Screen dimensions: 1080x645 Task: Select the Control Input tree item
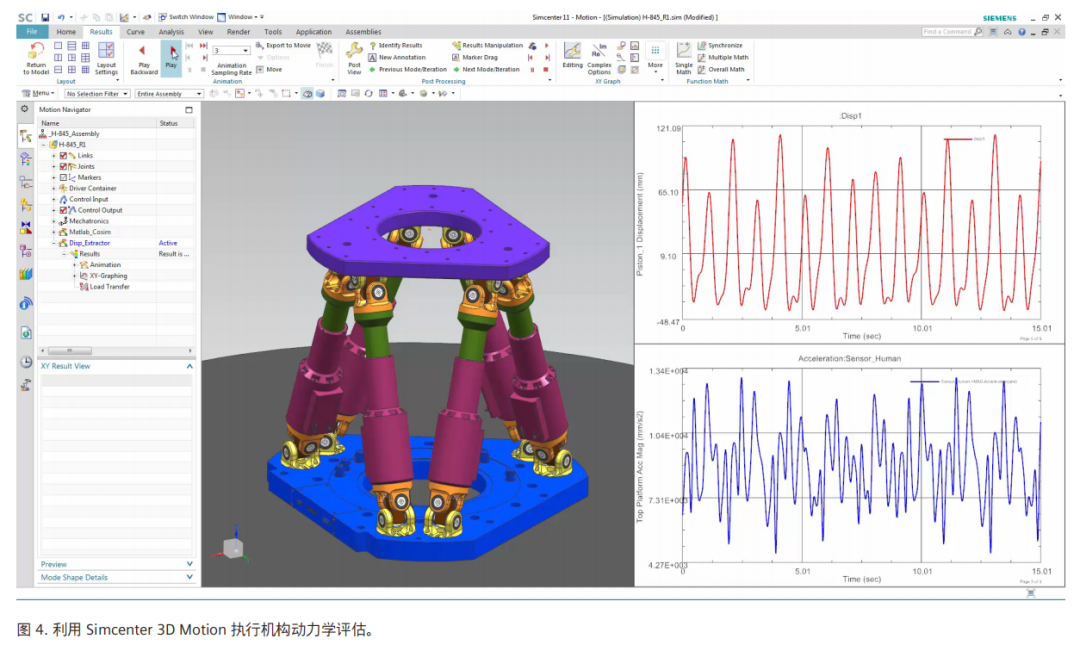83,199
